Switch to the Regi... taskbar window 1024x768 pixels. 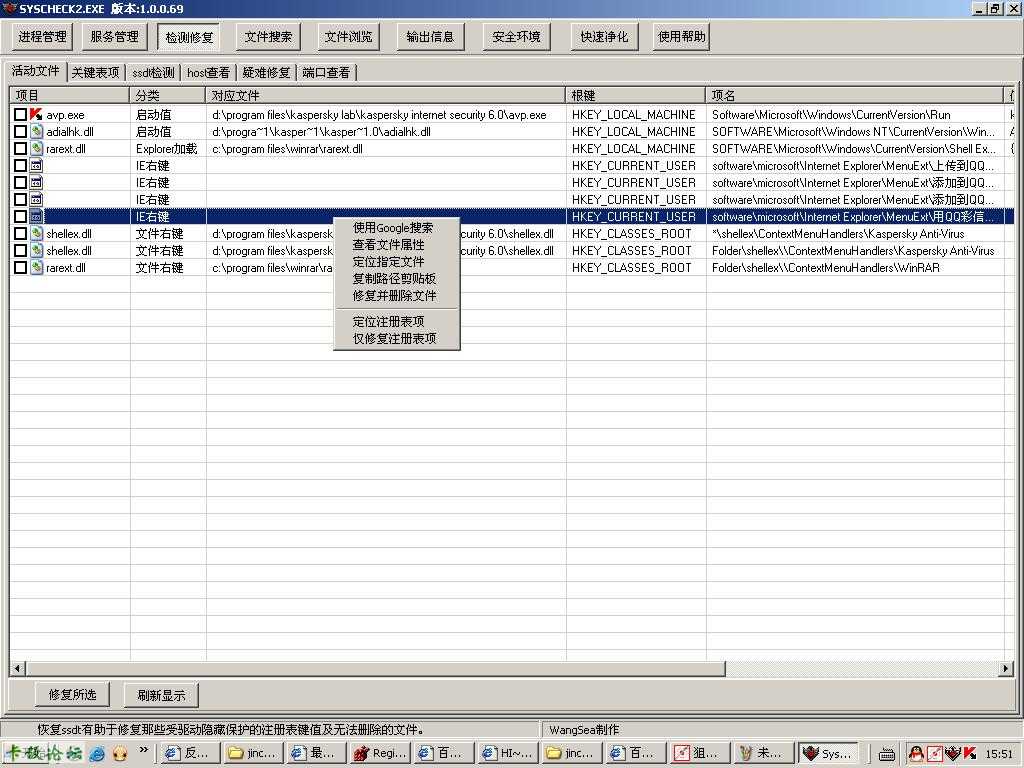point(379,753)
